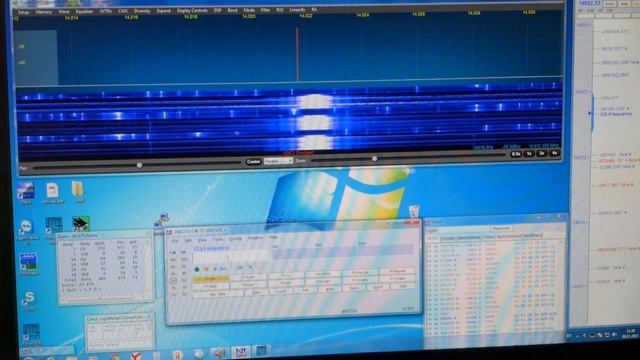Open the Config menu in the logger window
The width and height of the screenshot is (640, 360).
tap(236, 239)
